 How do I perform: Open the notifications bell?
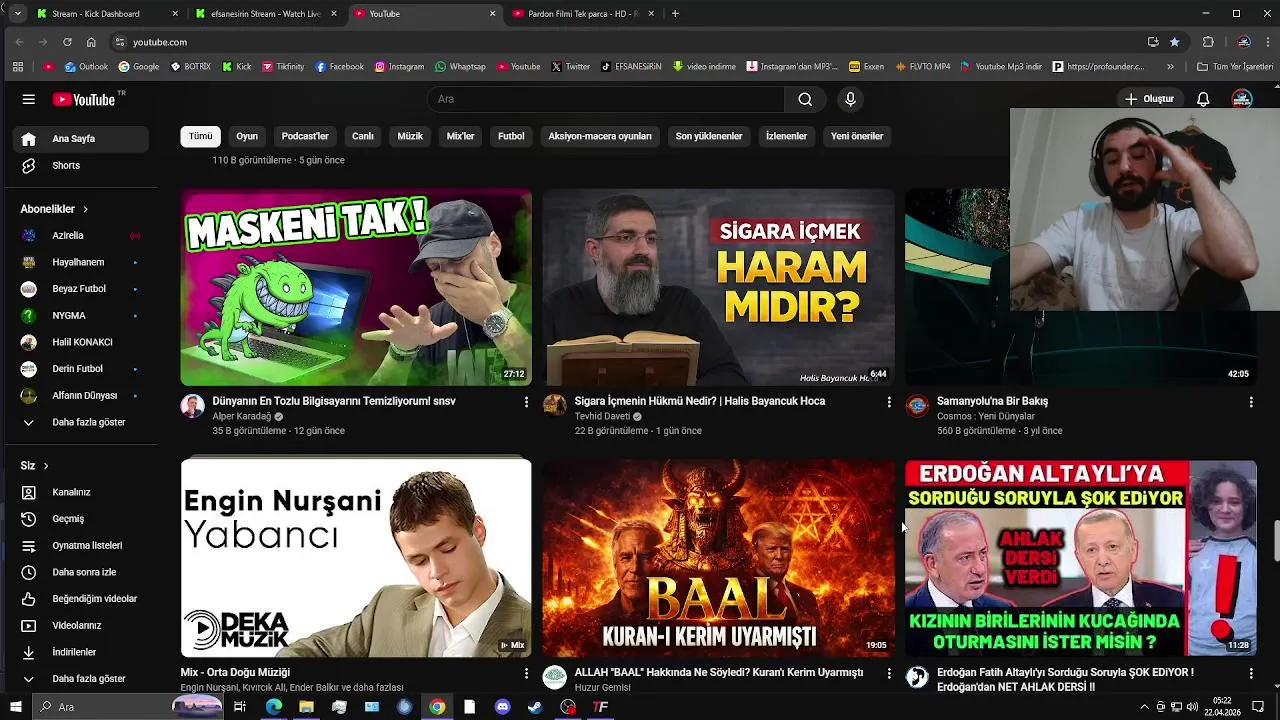coord(1203,99)
